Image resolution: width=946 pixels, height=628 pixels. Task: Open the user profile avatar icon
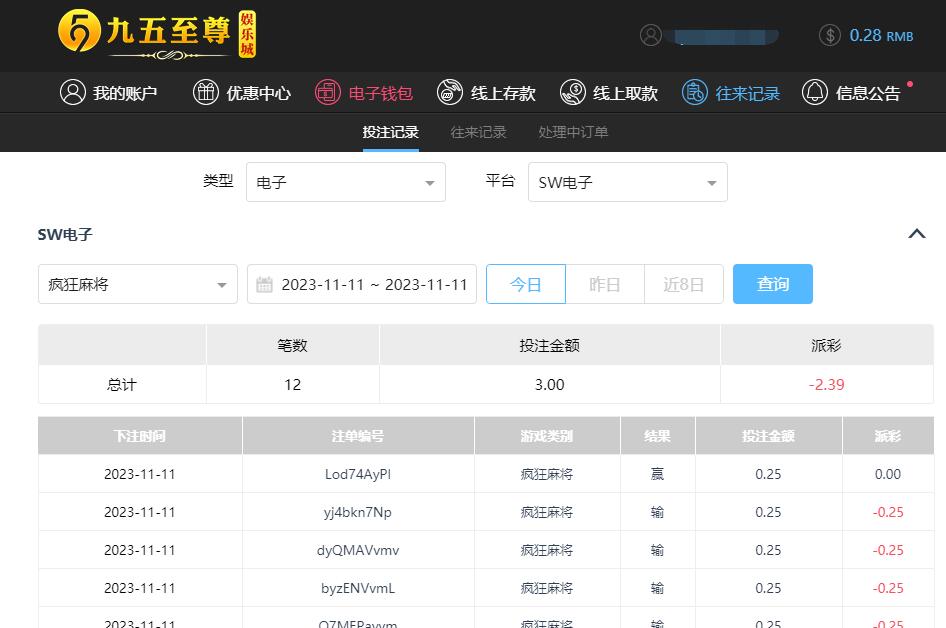tap(650, 35)
